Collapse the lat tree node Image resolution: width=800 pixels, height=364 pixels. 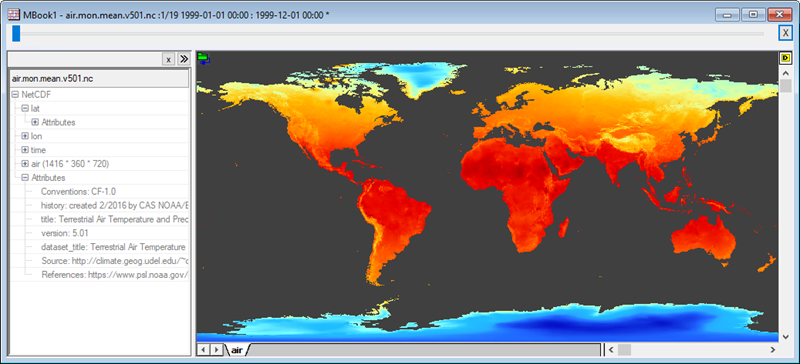point(25,108)
